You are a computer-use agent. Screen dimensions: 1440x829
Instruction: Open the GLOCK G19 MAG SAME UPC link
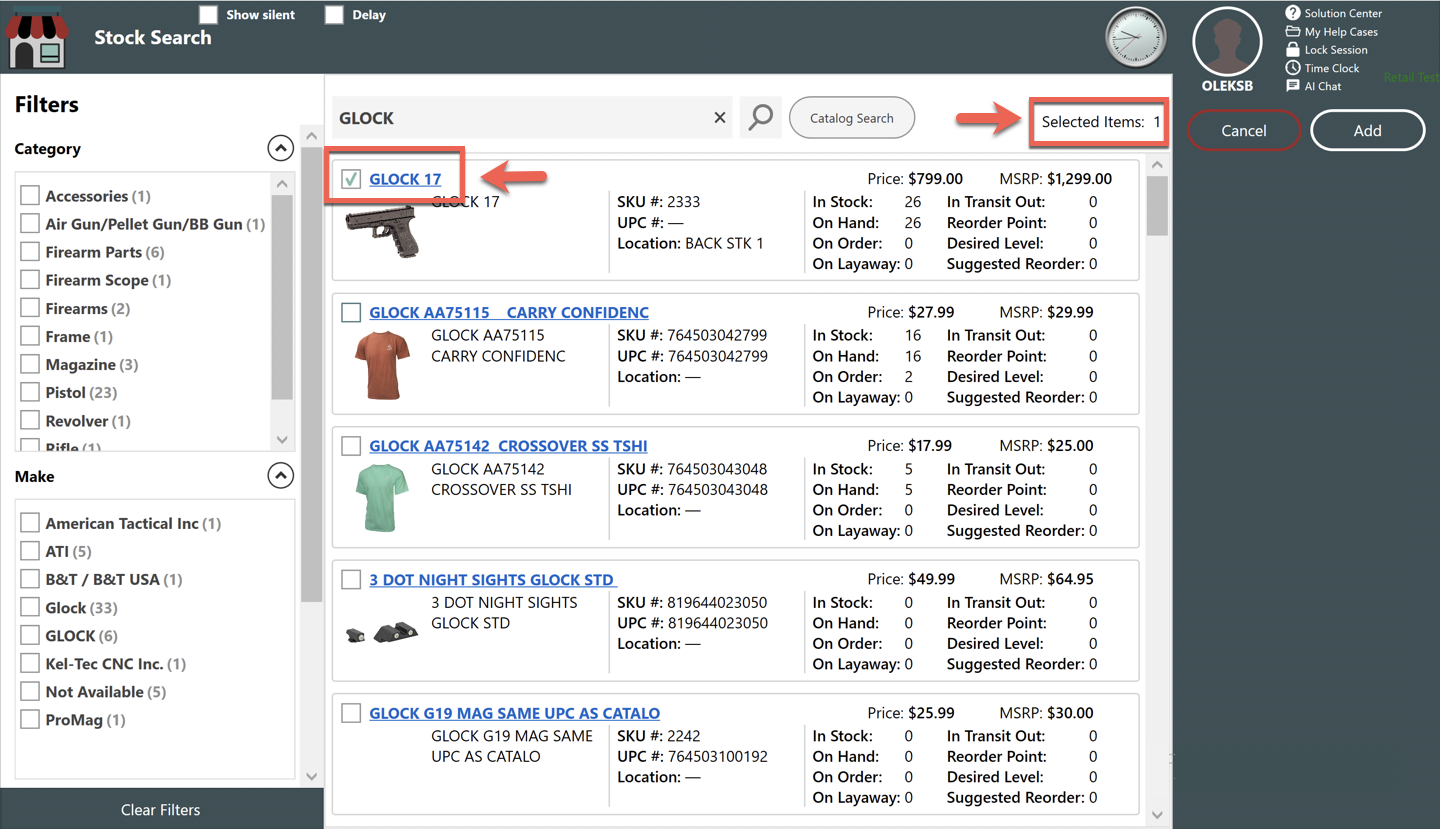(514, 713)
